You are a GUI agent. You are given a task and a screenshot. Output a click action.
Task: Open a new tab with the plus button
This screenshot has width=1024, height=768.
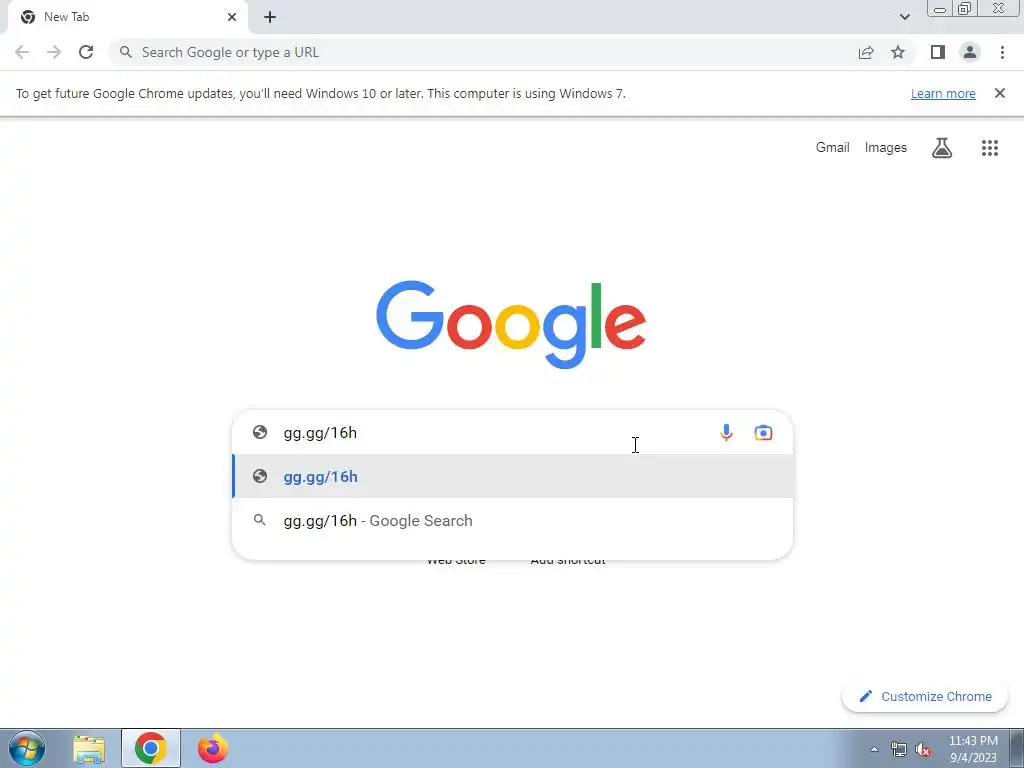tap(270, 17)
